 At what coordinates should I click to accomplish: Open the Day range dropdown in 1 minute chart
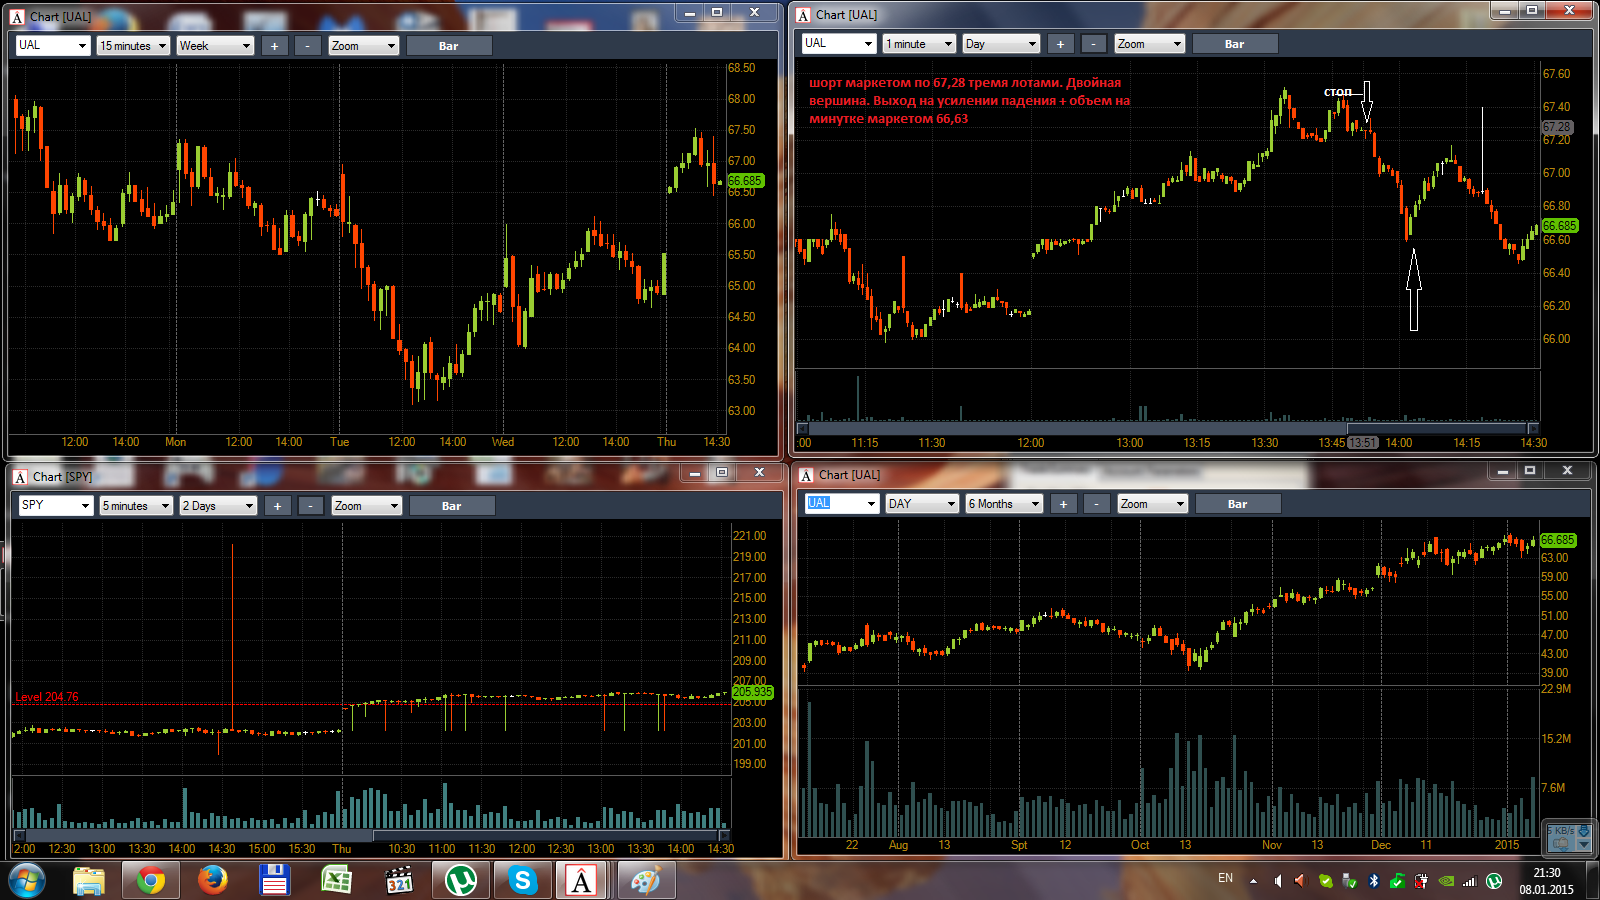(1001, 44)
